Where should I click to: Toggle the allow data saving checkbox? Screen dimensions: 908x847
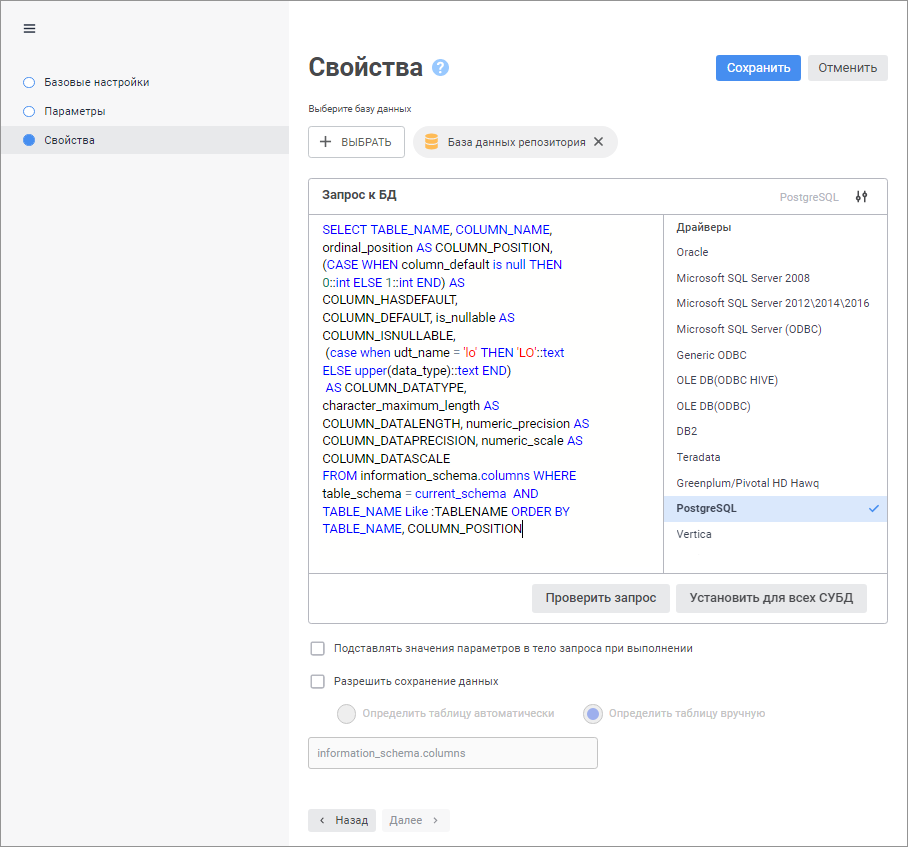318,681
